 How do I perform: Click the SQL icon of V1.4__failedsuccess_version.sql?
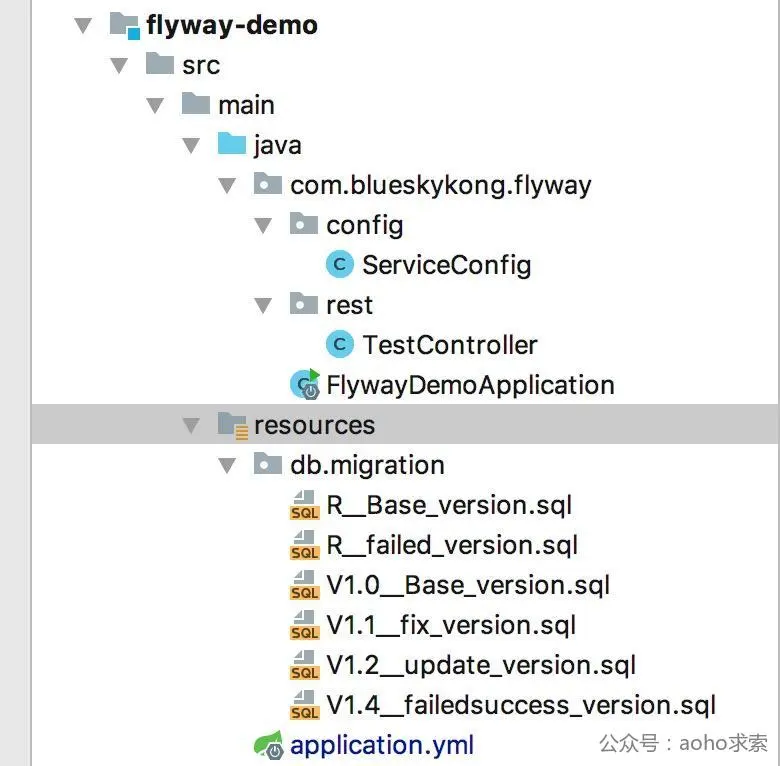click(304, 705)
